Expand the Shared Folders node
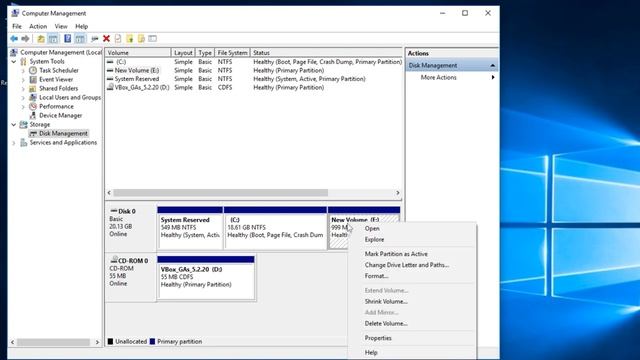The height and width of the screenshot is (360, 640). click(23, 88)
